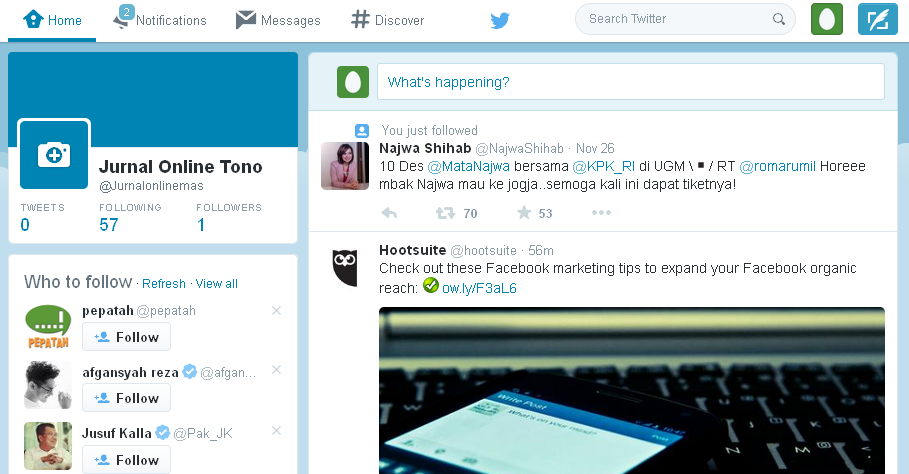The height and width of the screenshot is (474, 909).
Task: Open Hootsuite tweet's phone image
Action: click(x=632, y=391)
